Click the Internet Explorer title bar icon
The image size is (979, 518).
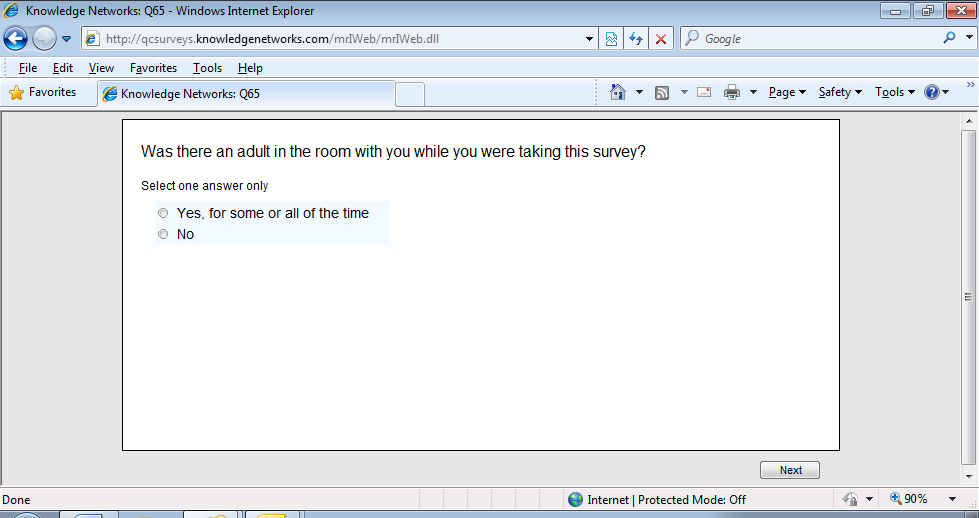(x=11, y=10)
